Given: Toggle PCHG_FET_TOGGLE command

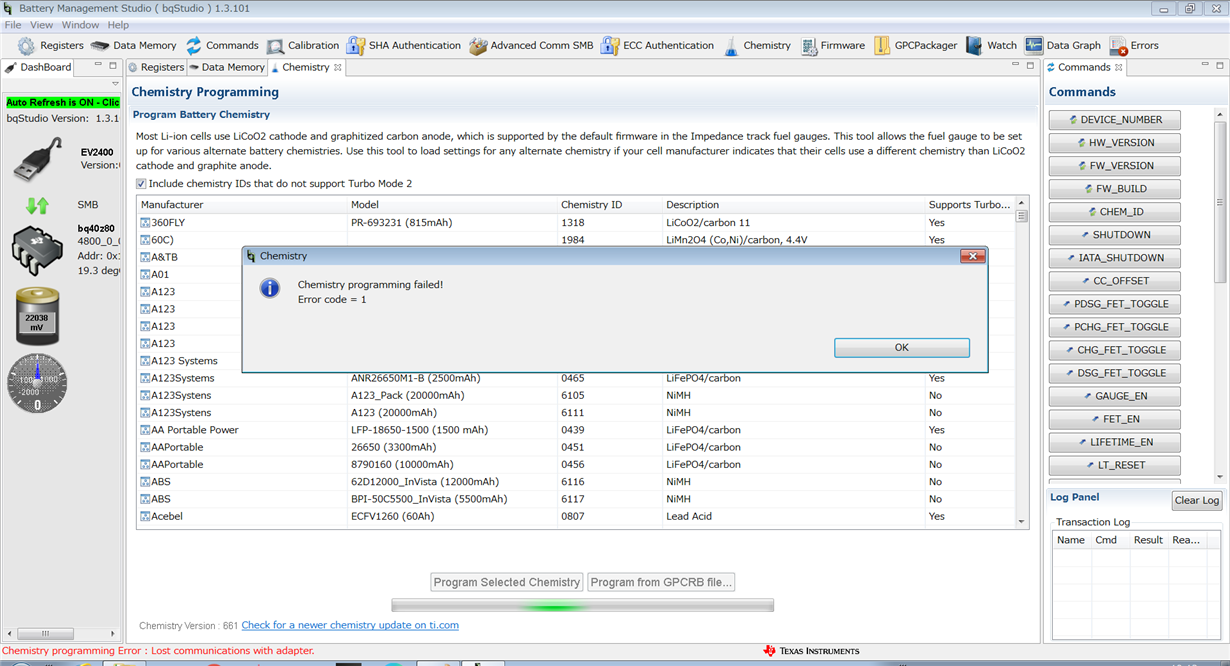Looking at the screenshot, I should click(1115, 327).
